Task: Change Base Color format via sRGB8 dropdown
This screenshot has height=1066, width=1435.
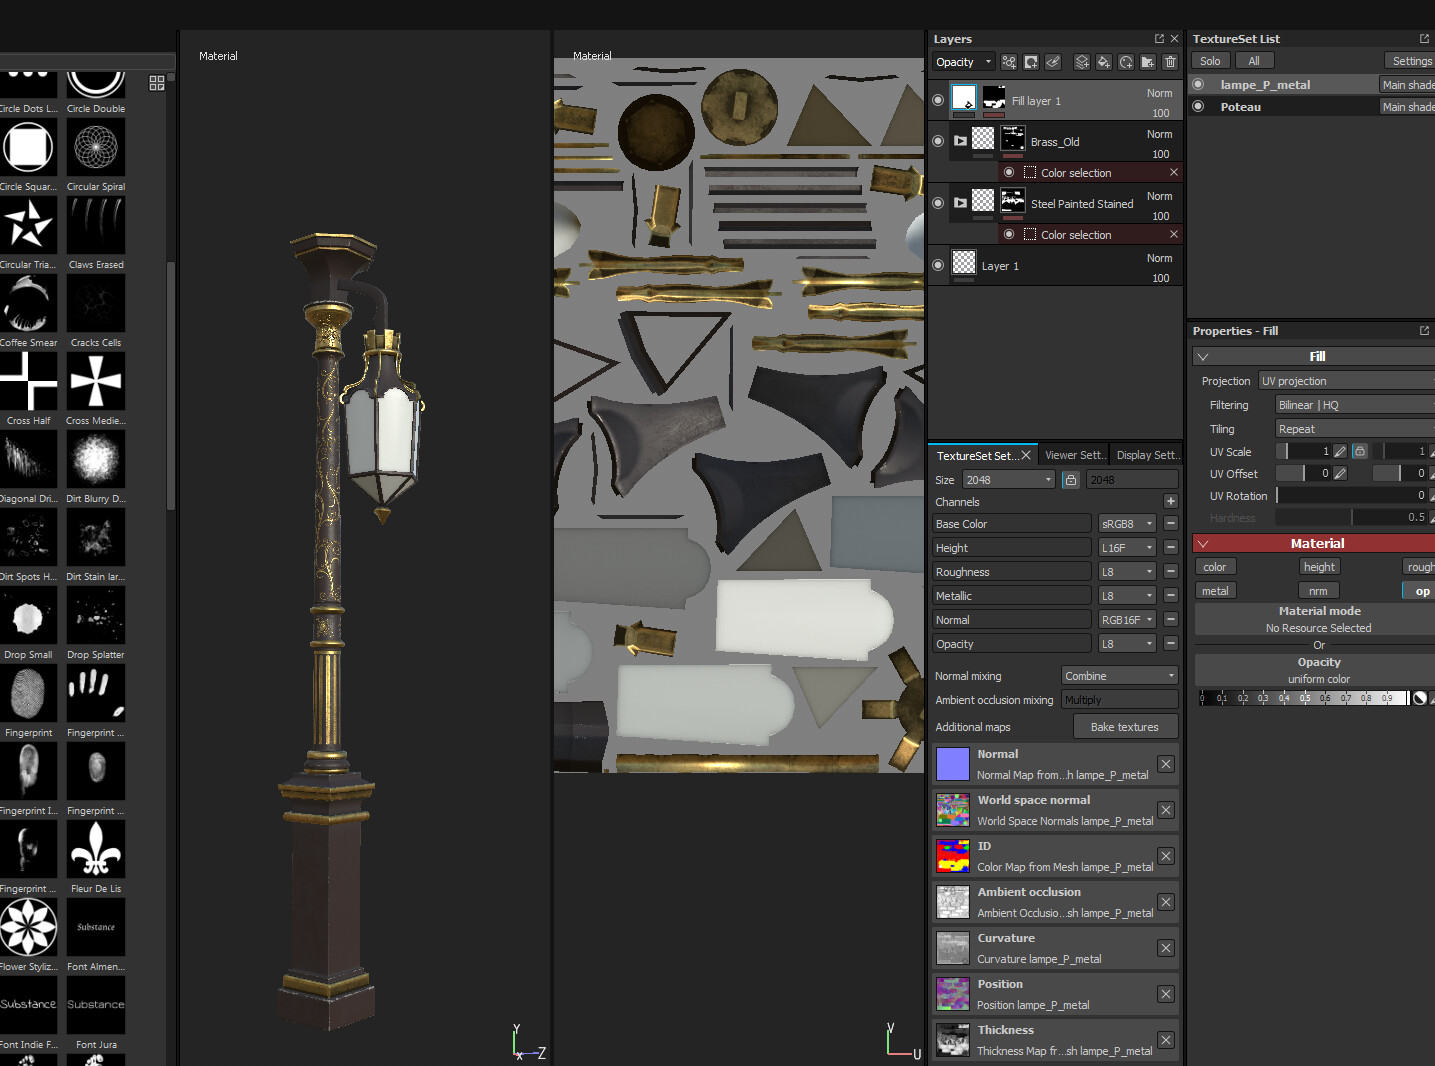Action: coord(1126,523)
